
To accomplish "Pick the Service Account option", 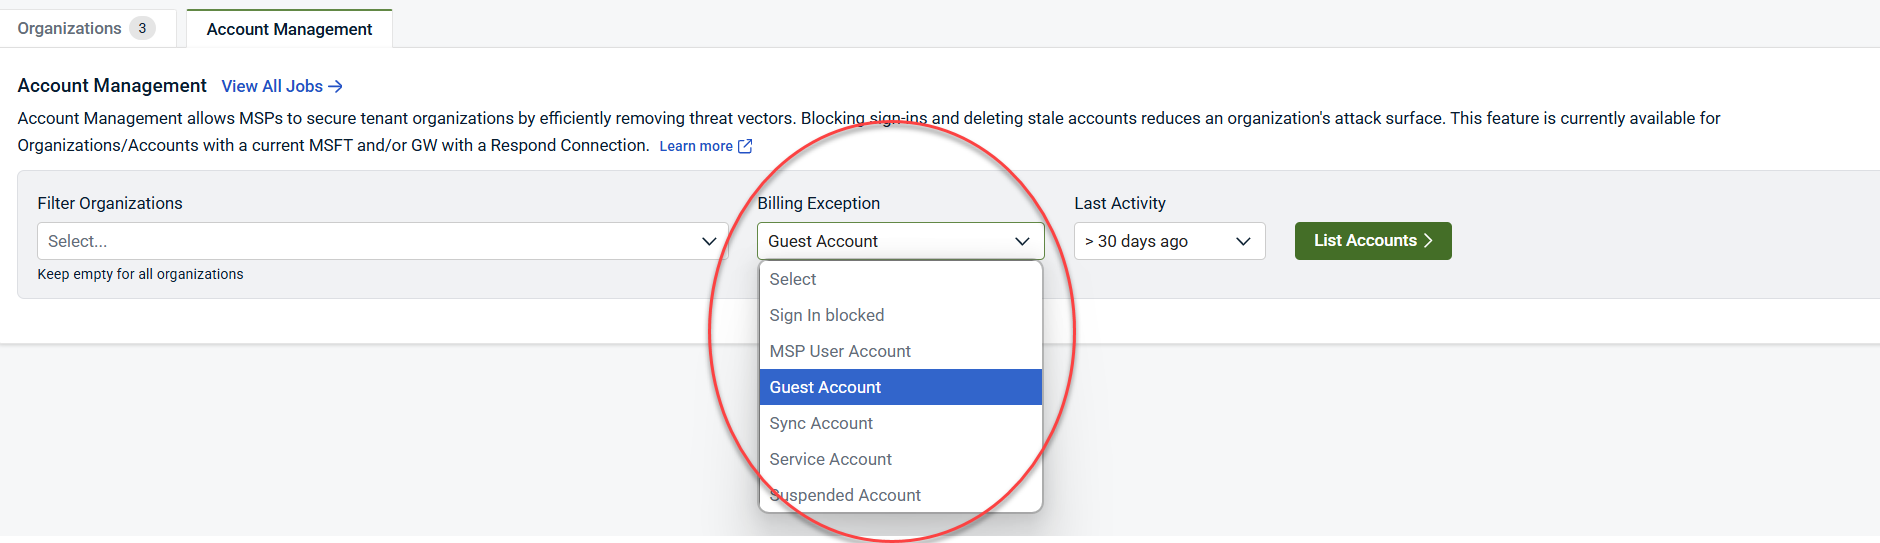I will pos(830,459).
